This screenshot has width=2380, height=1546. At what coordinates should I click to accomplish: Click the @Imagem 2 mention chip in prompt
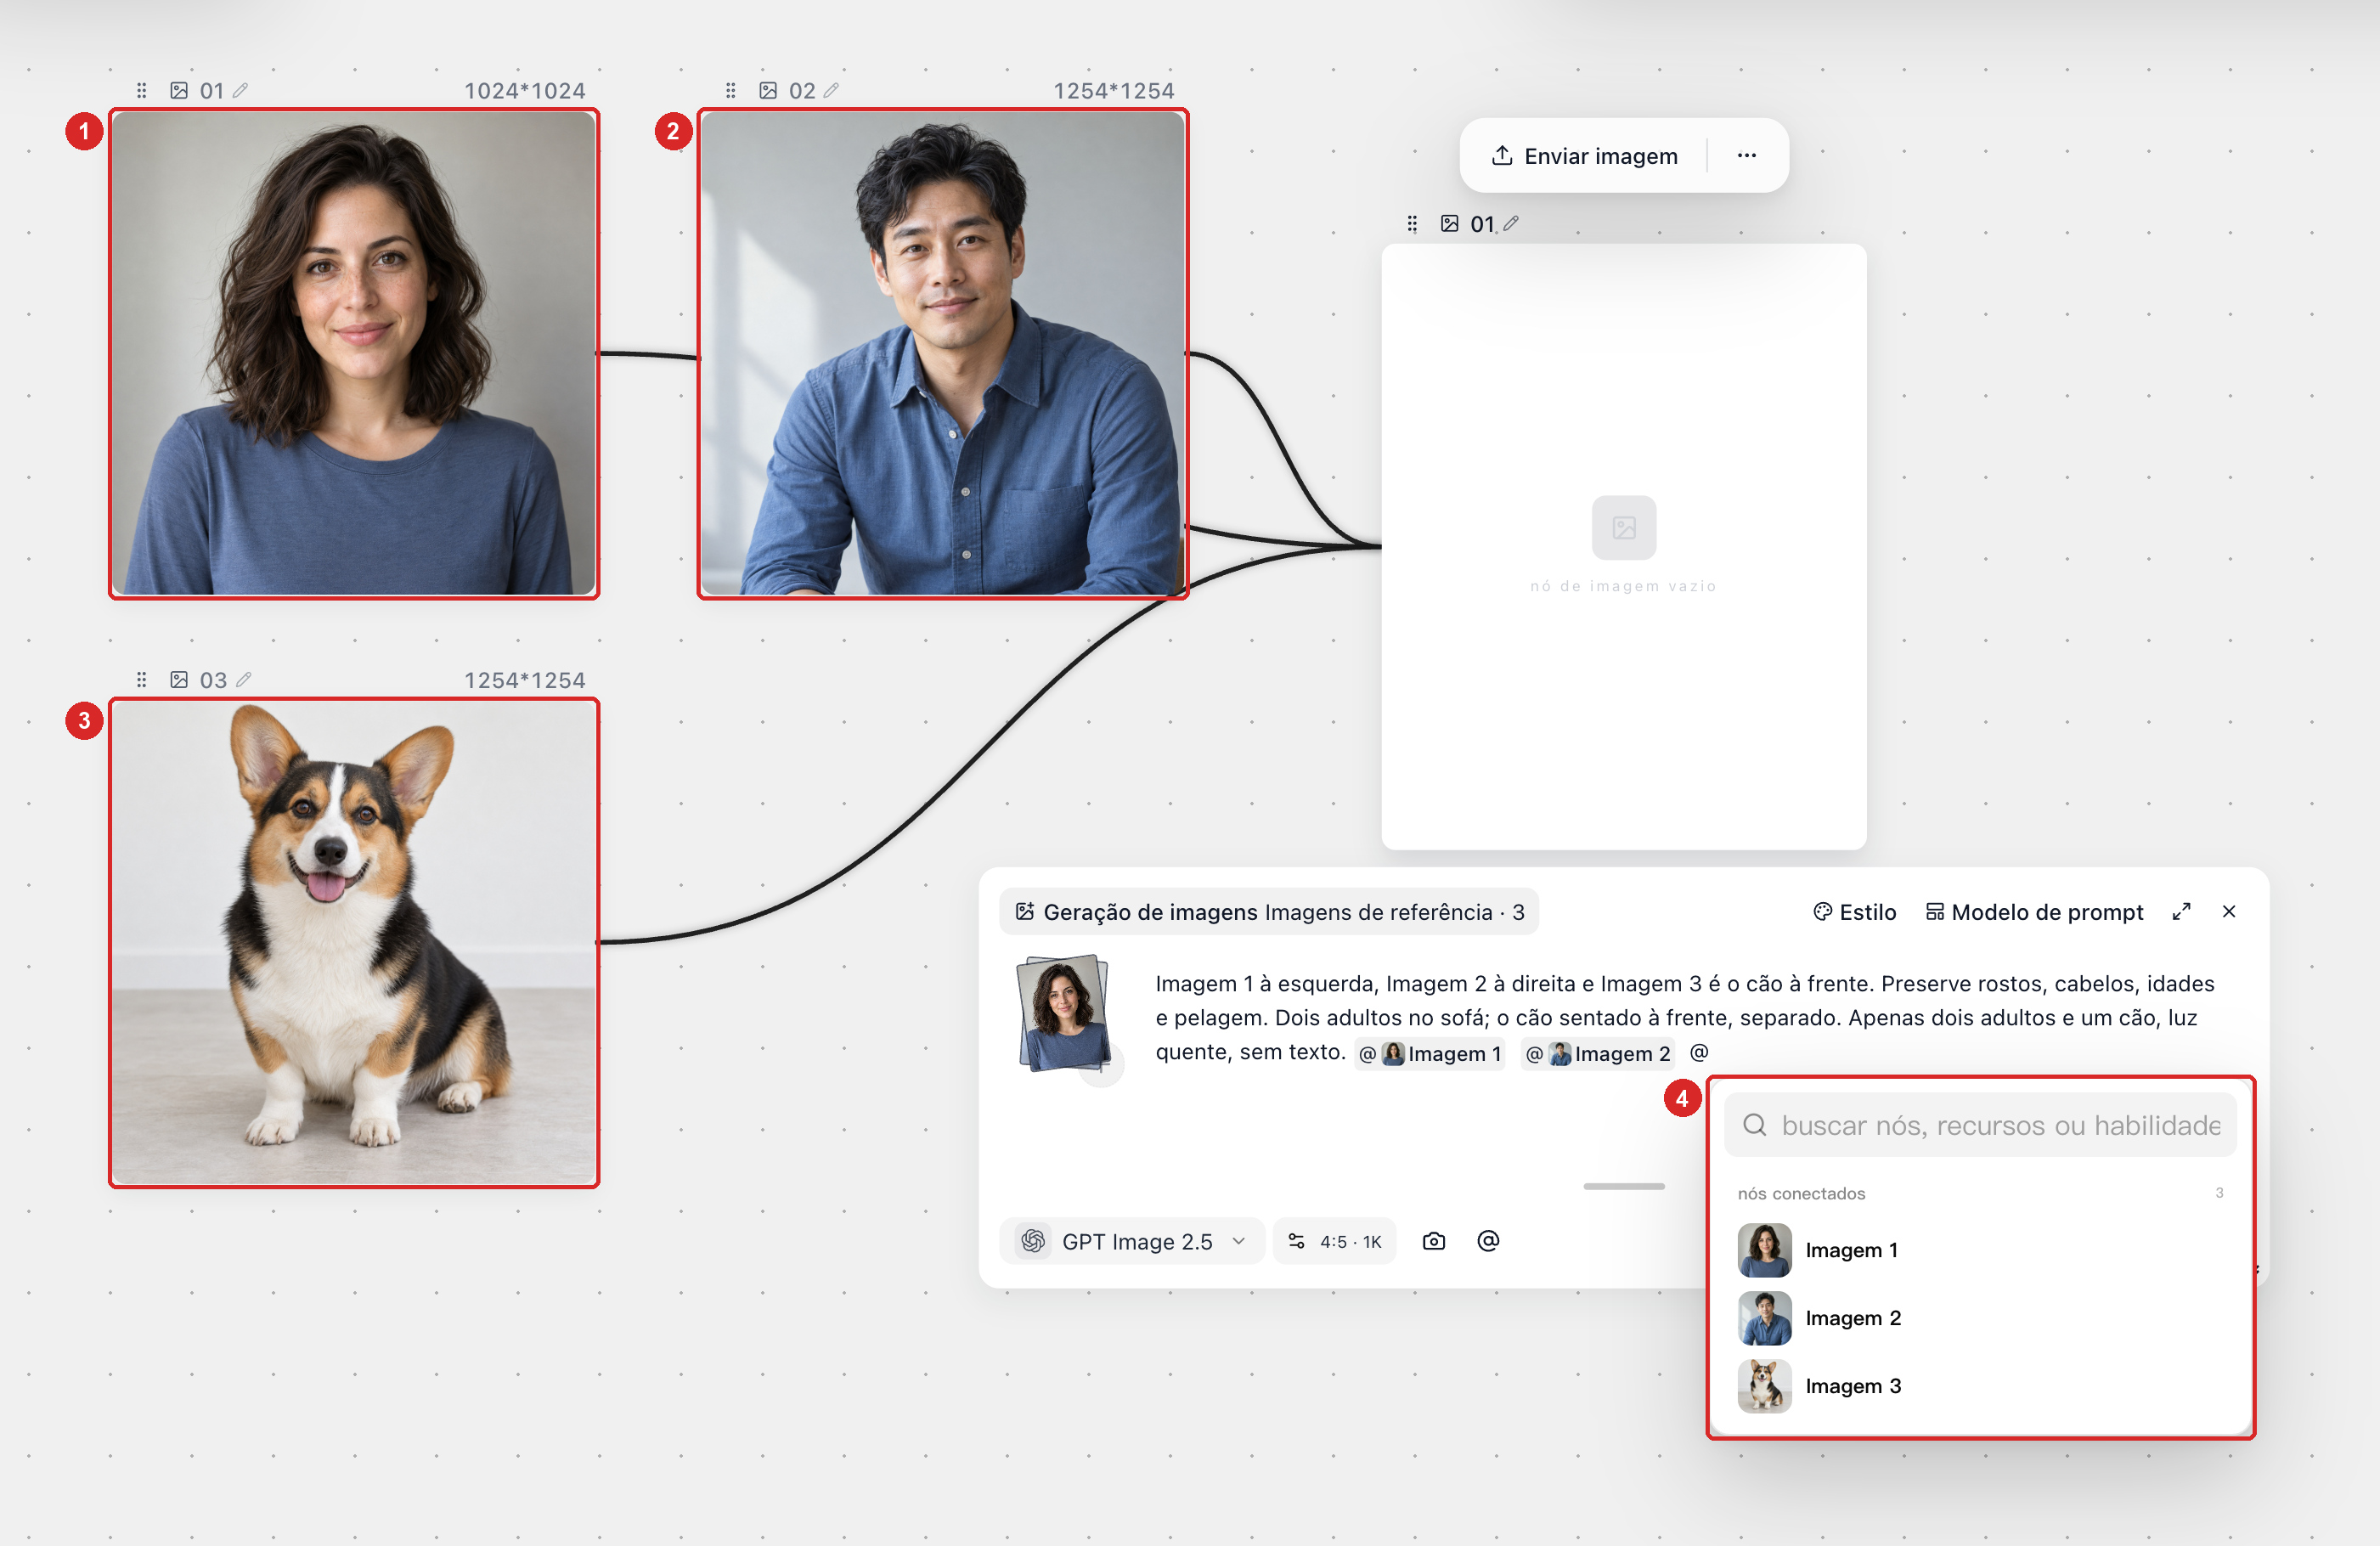(x=1598, y=1053)
